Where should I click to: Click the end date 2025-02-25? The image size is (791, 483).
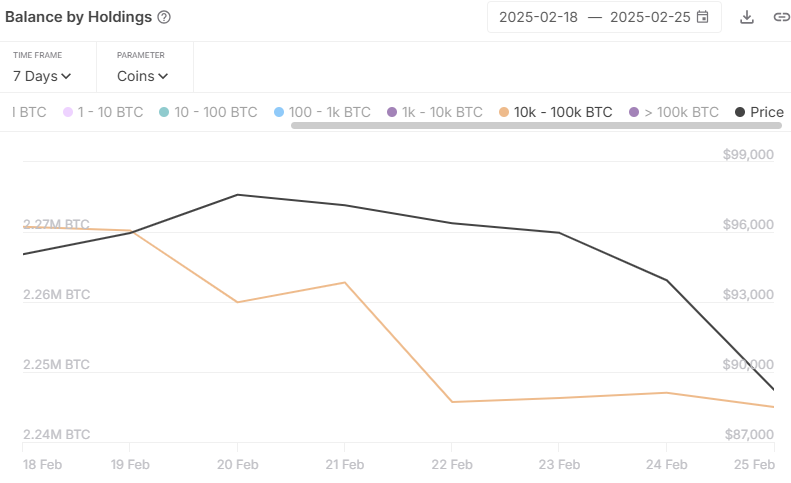pyautogui.click(x=649, y=17)
